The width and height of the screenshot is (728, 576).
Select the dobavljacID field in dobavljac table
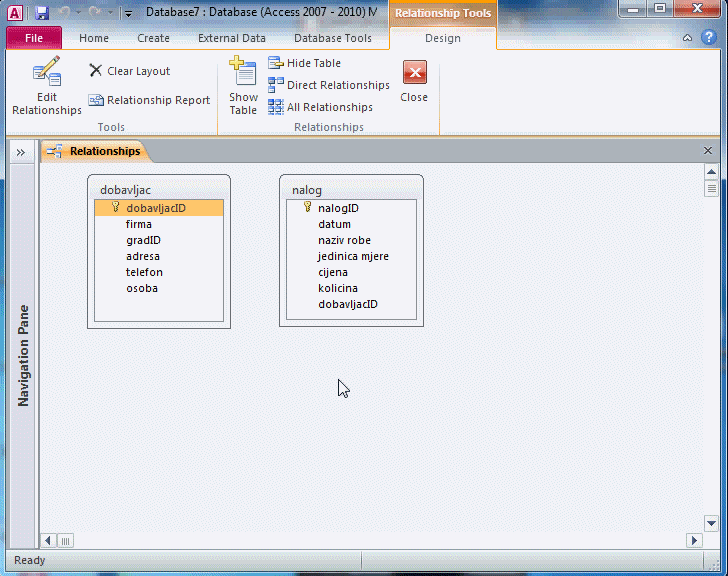[156, 208]
